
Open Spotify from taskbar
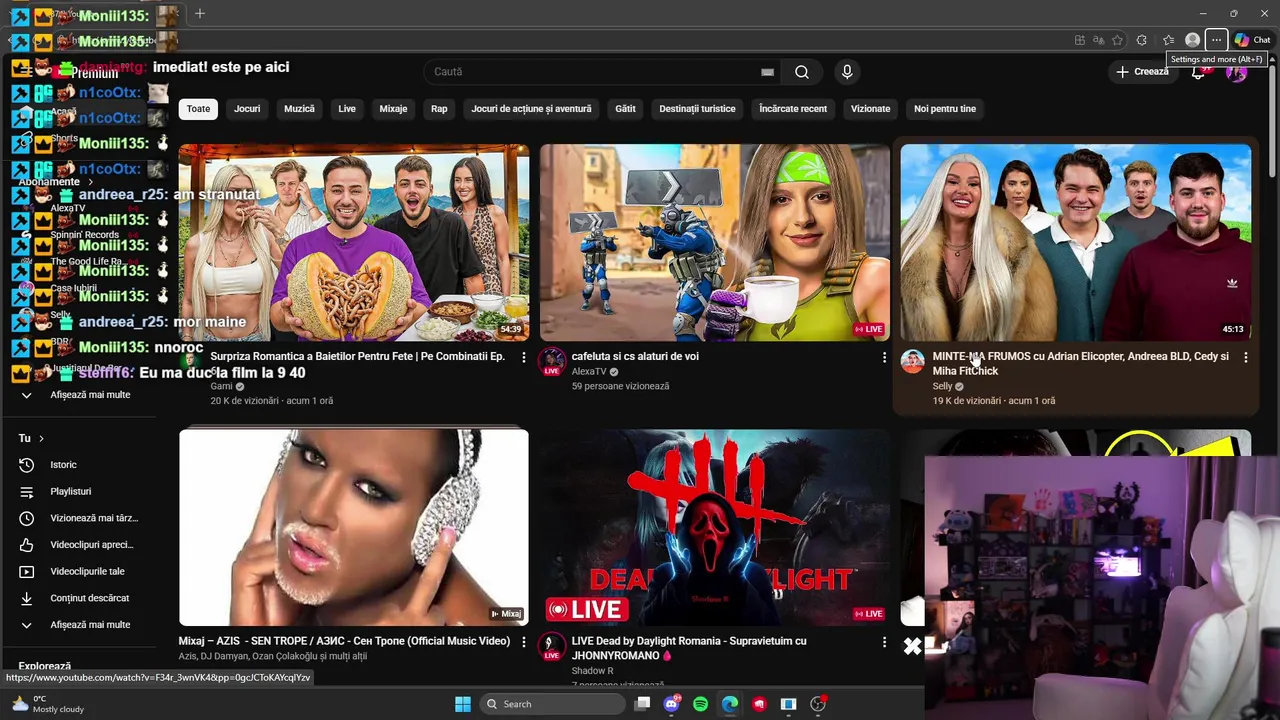tap(700, 704)
